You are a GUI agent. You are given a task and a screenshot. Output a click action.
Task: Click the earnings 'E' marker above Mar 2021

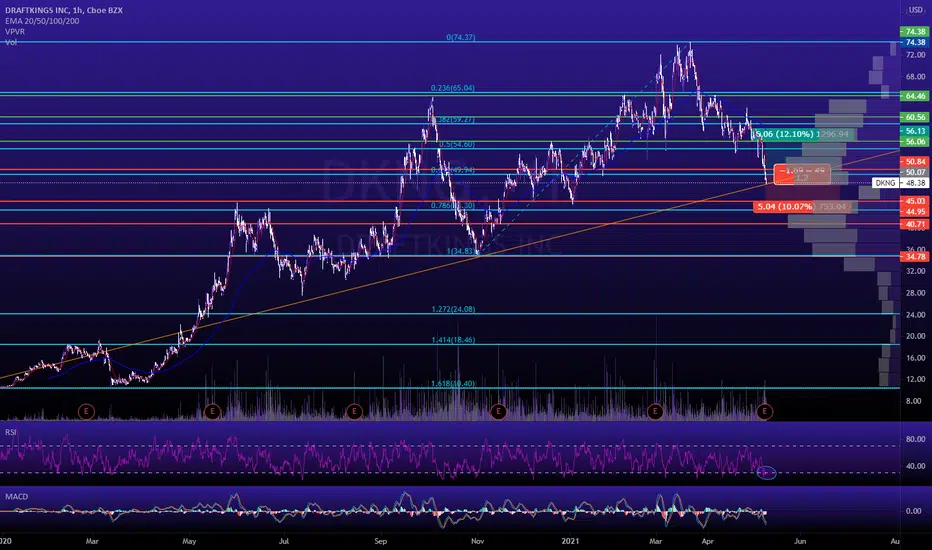pyautogui.click(x=655, y=411)
